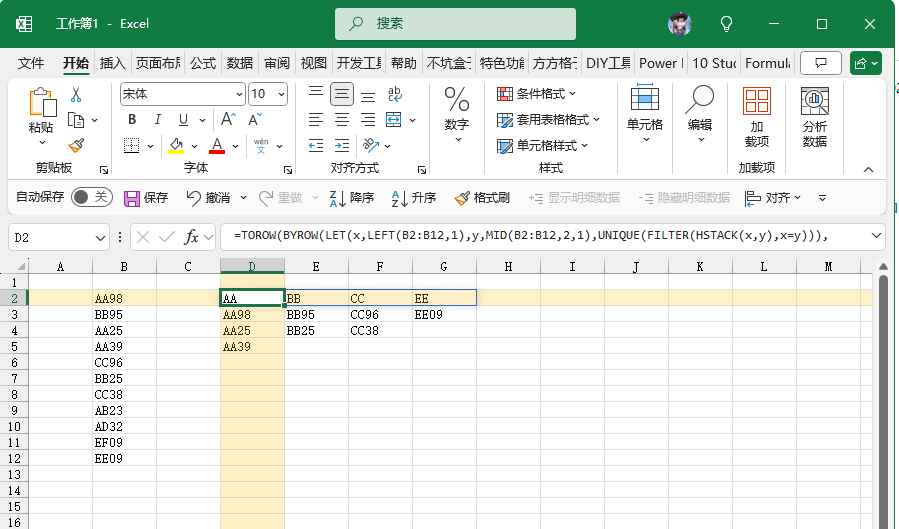Image resolution: width=899 pixels, height=529 pixels.
Task: Apply Underline formatting
Action: 183,119
